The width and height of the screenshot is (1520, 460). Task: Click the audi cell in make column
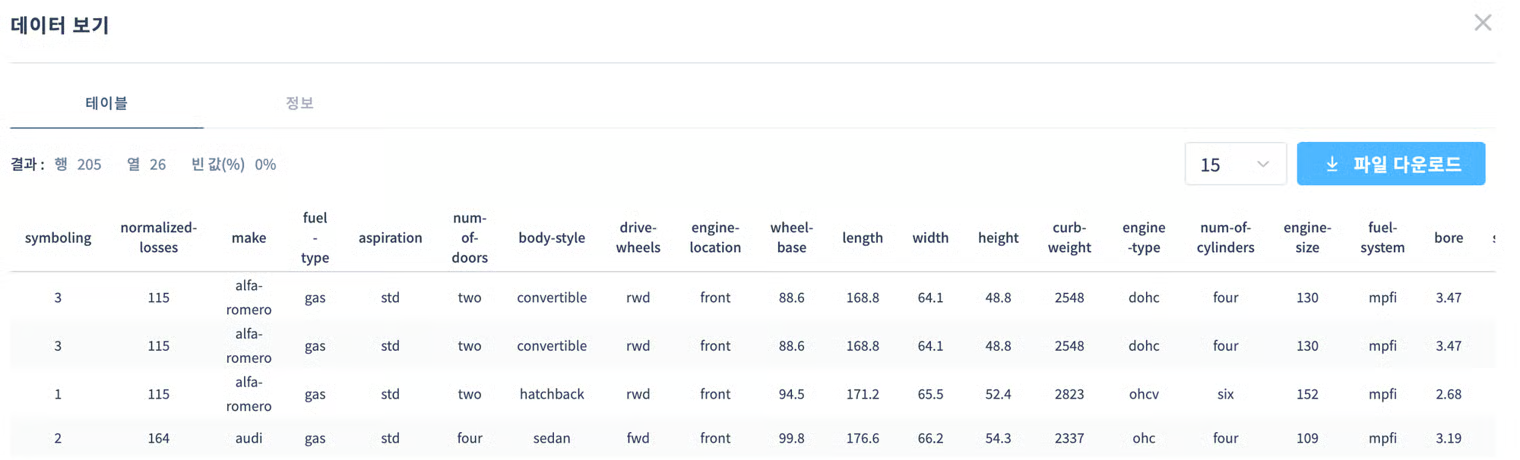(x=248, y=438)
